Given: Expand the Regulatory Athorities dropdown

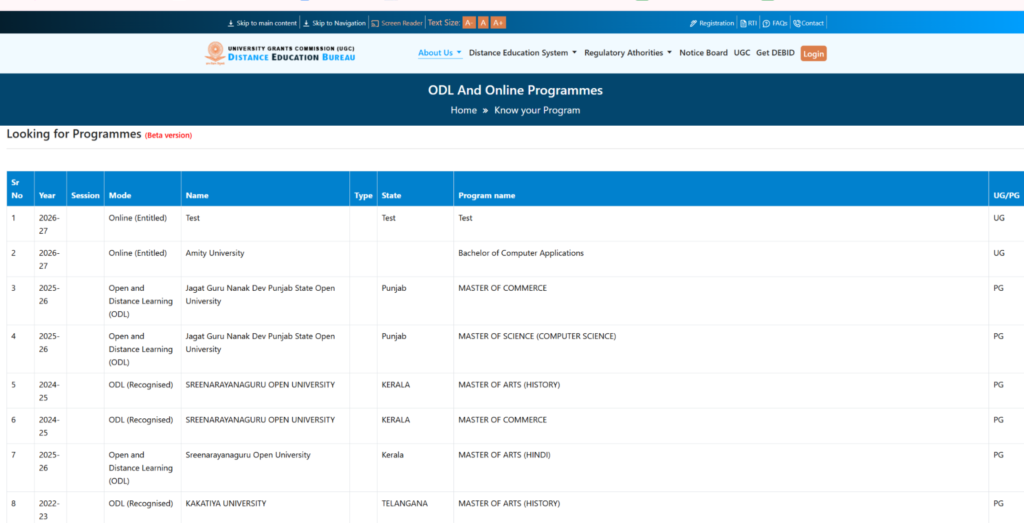Looking at the screenshot, I should [x=628, y=53].
